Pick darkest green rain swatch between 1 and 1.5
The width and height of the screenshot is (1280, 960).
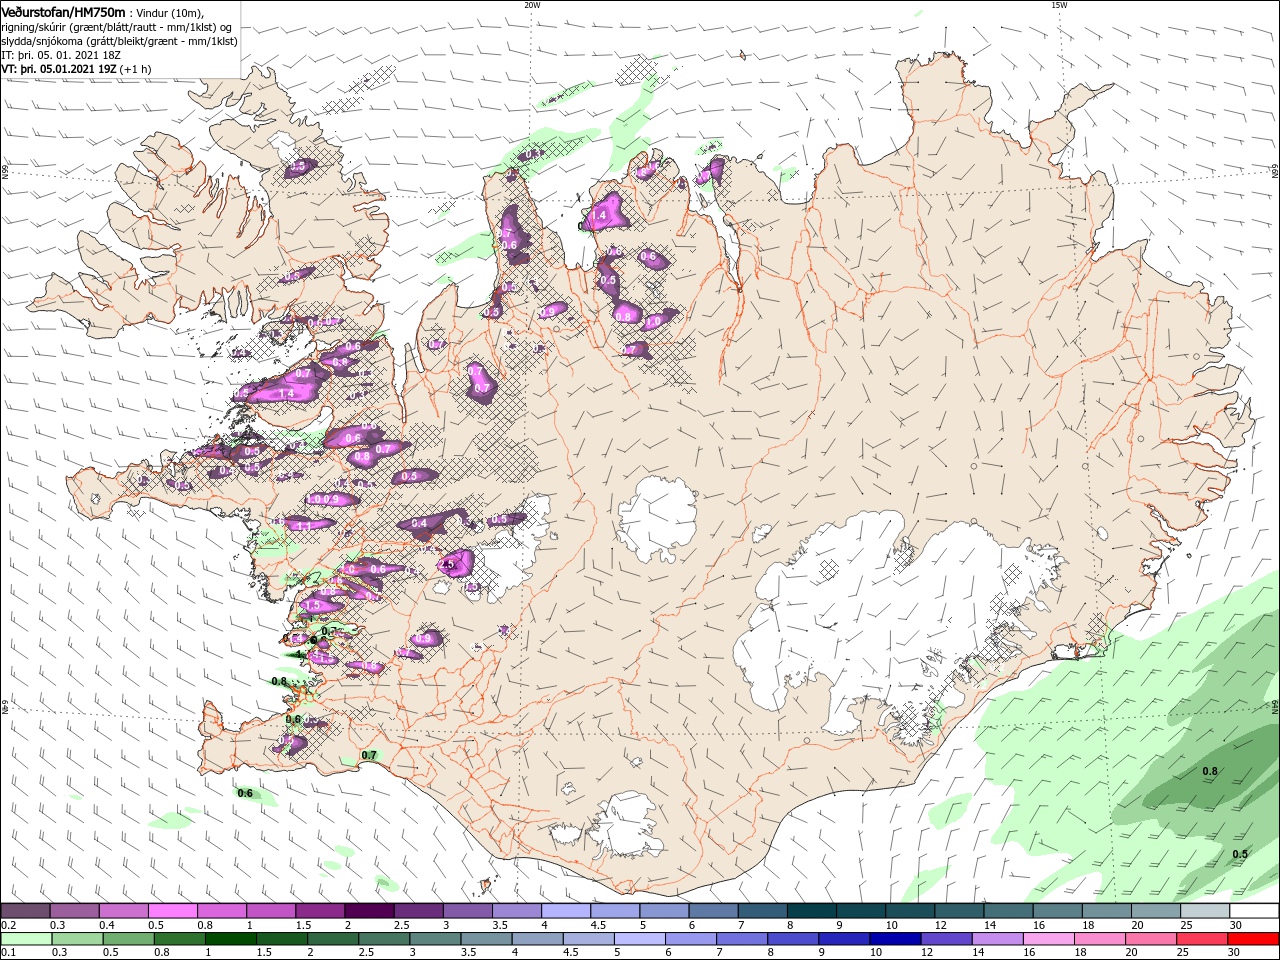point(231,939)
